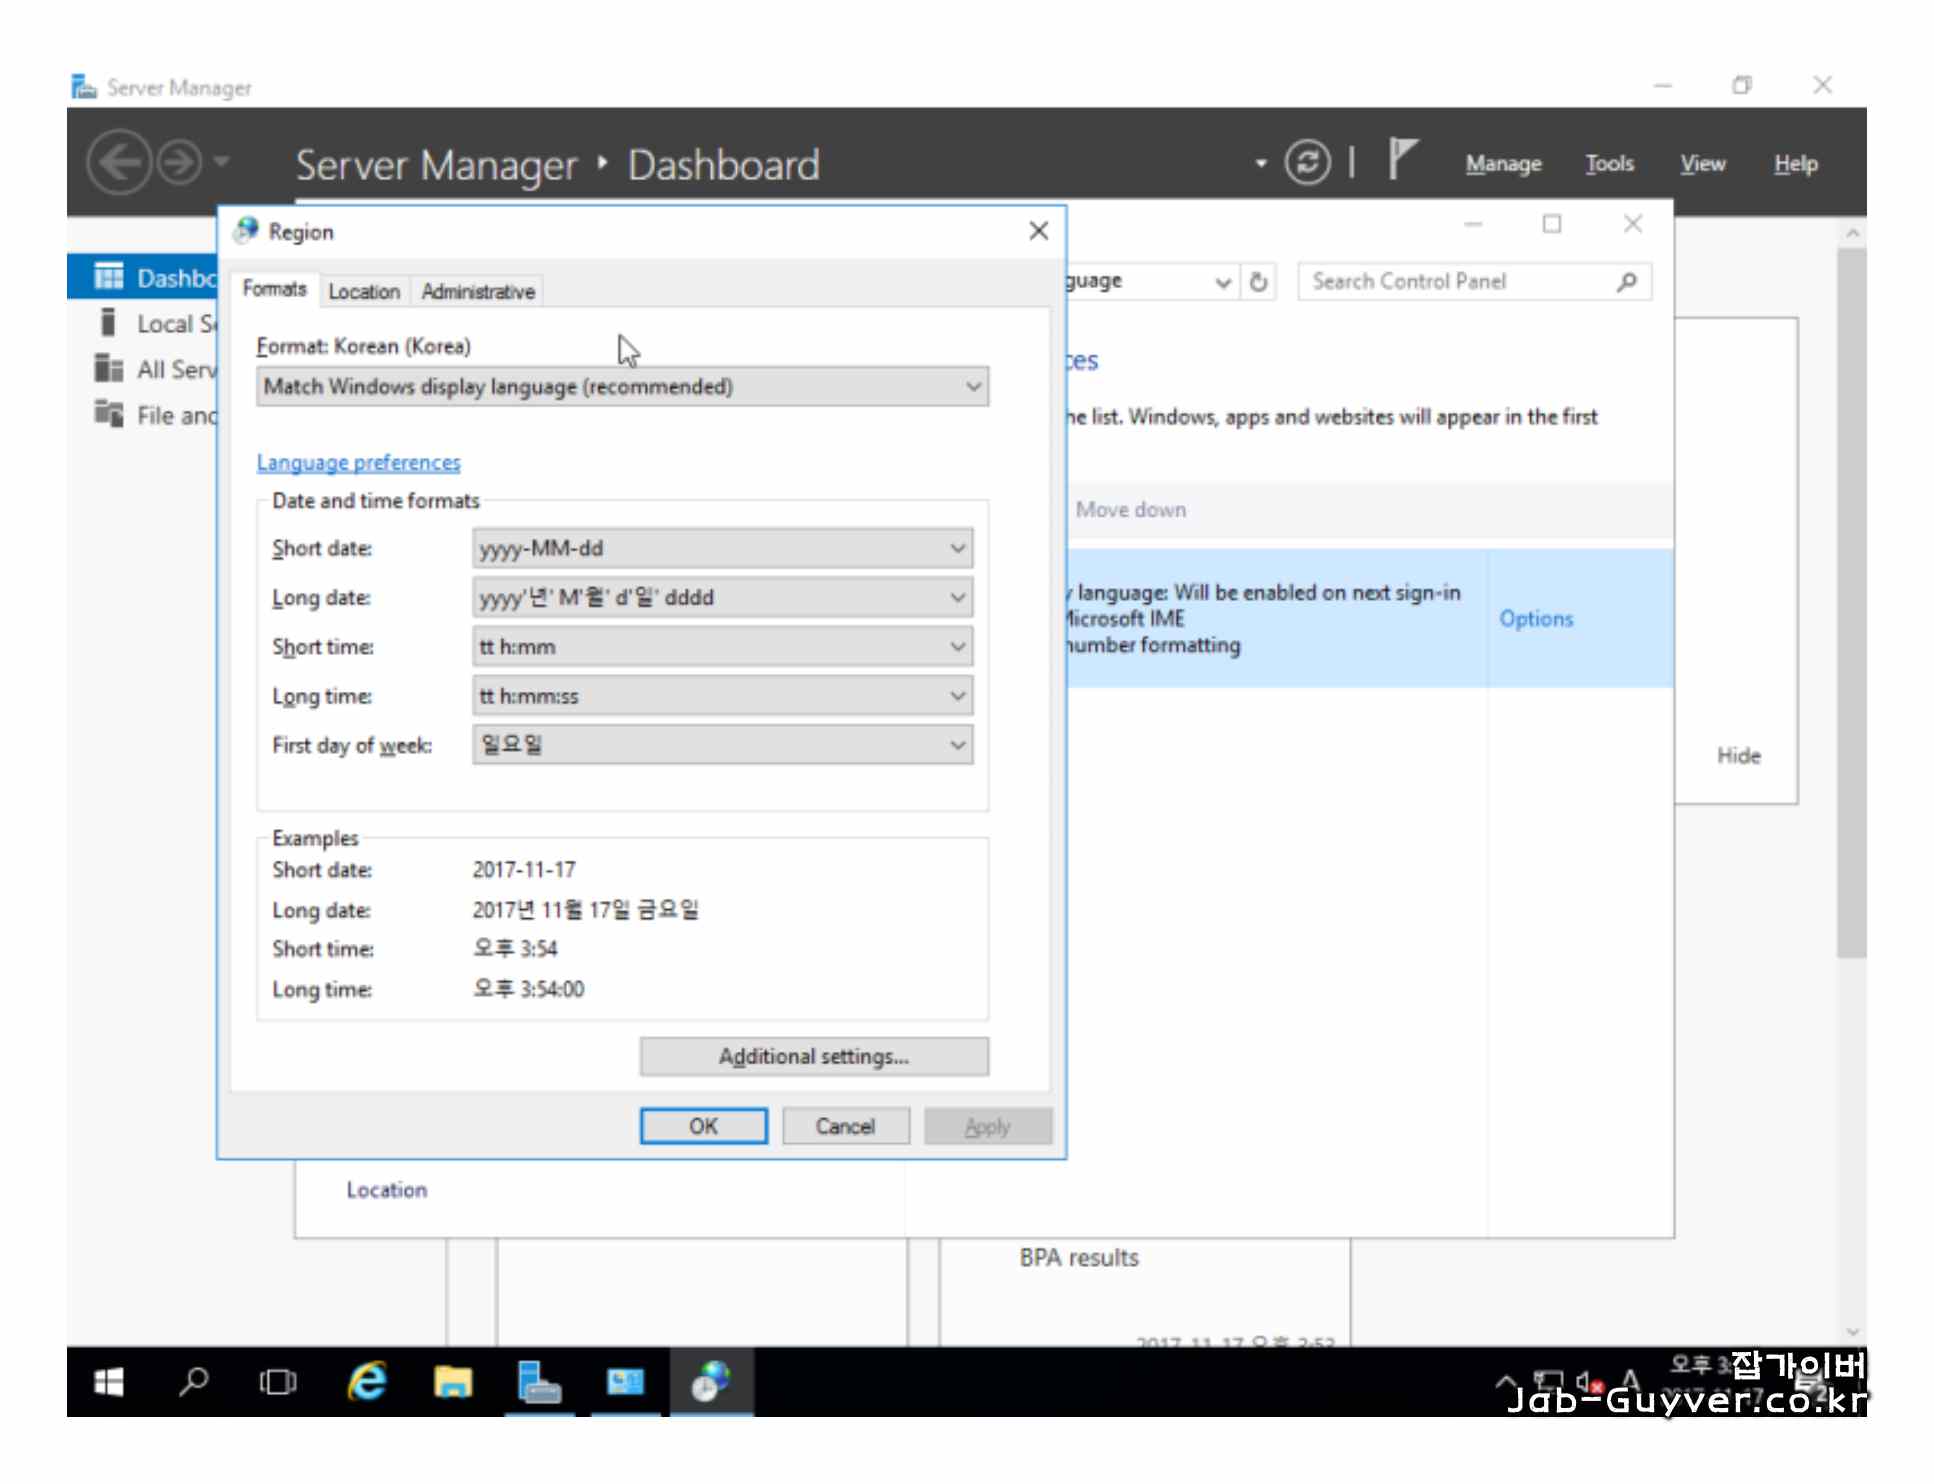Click the Control Panel refresh icon
1934x1484 pixels.
pos(1259,282)
